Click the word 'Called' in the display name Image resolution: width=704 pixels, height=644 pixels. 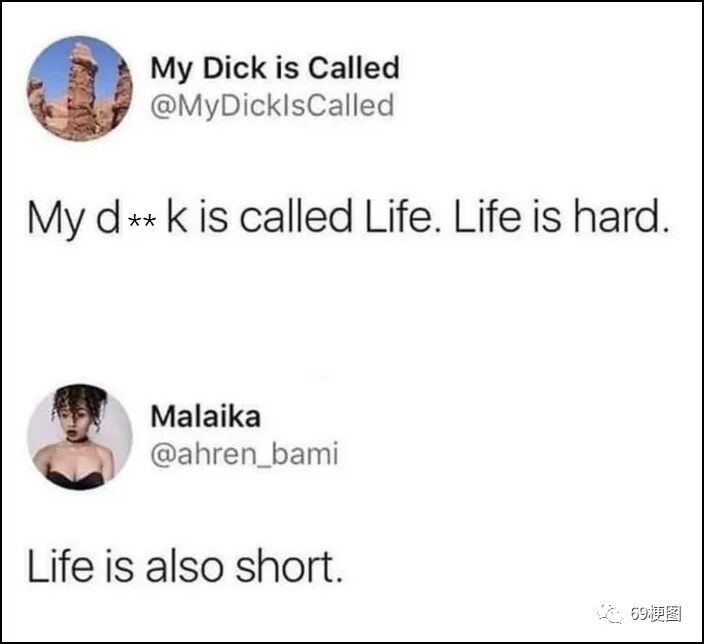point(353,67)
